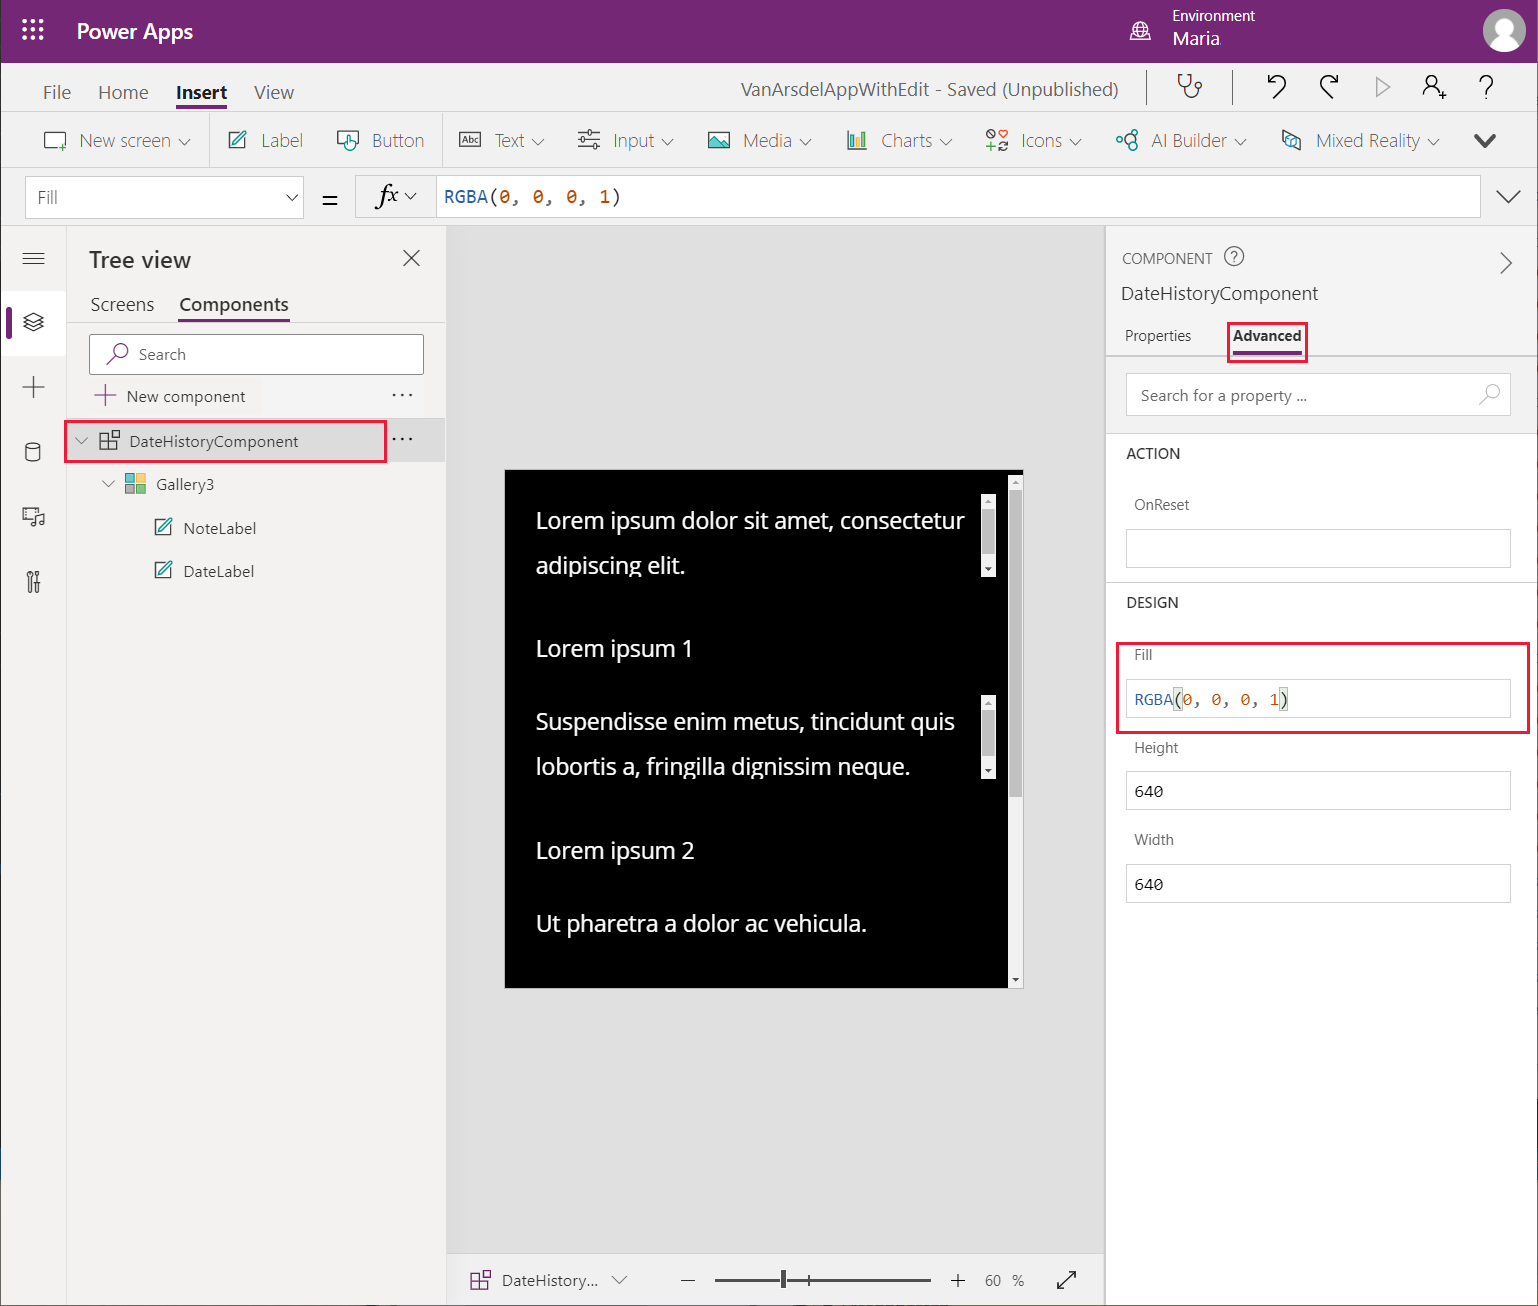This screenshot has width=1538, height=1306.
Task: Open the Charts dropdown
Action: click(899, 140)
